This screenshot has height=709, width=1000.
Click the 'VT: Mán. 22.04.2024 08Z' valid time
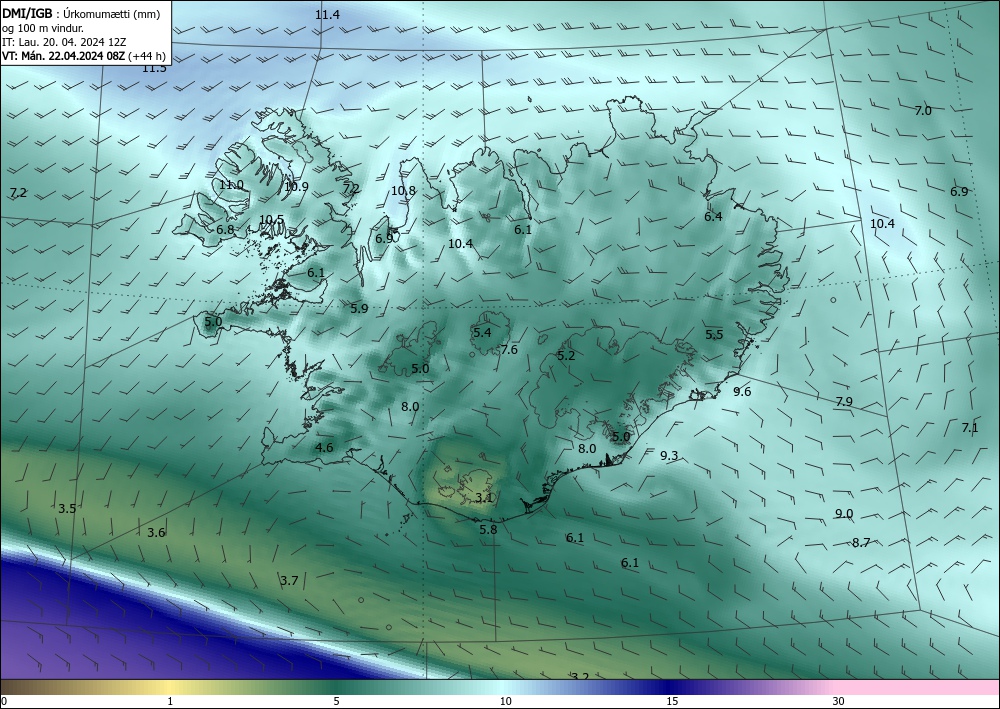[64, 55]
